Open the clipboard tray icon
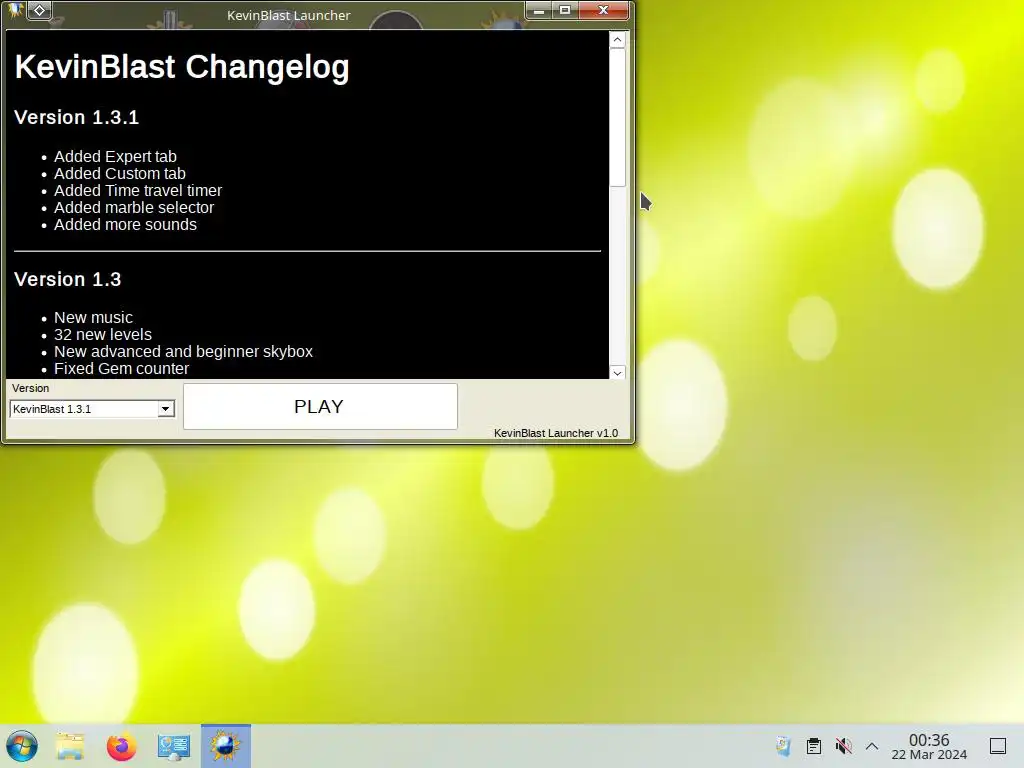The image size is (1024, 768). pos(814,746)
